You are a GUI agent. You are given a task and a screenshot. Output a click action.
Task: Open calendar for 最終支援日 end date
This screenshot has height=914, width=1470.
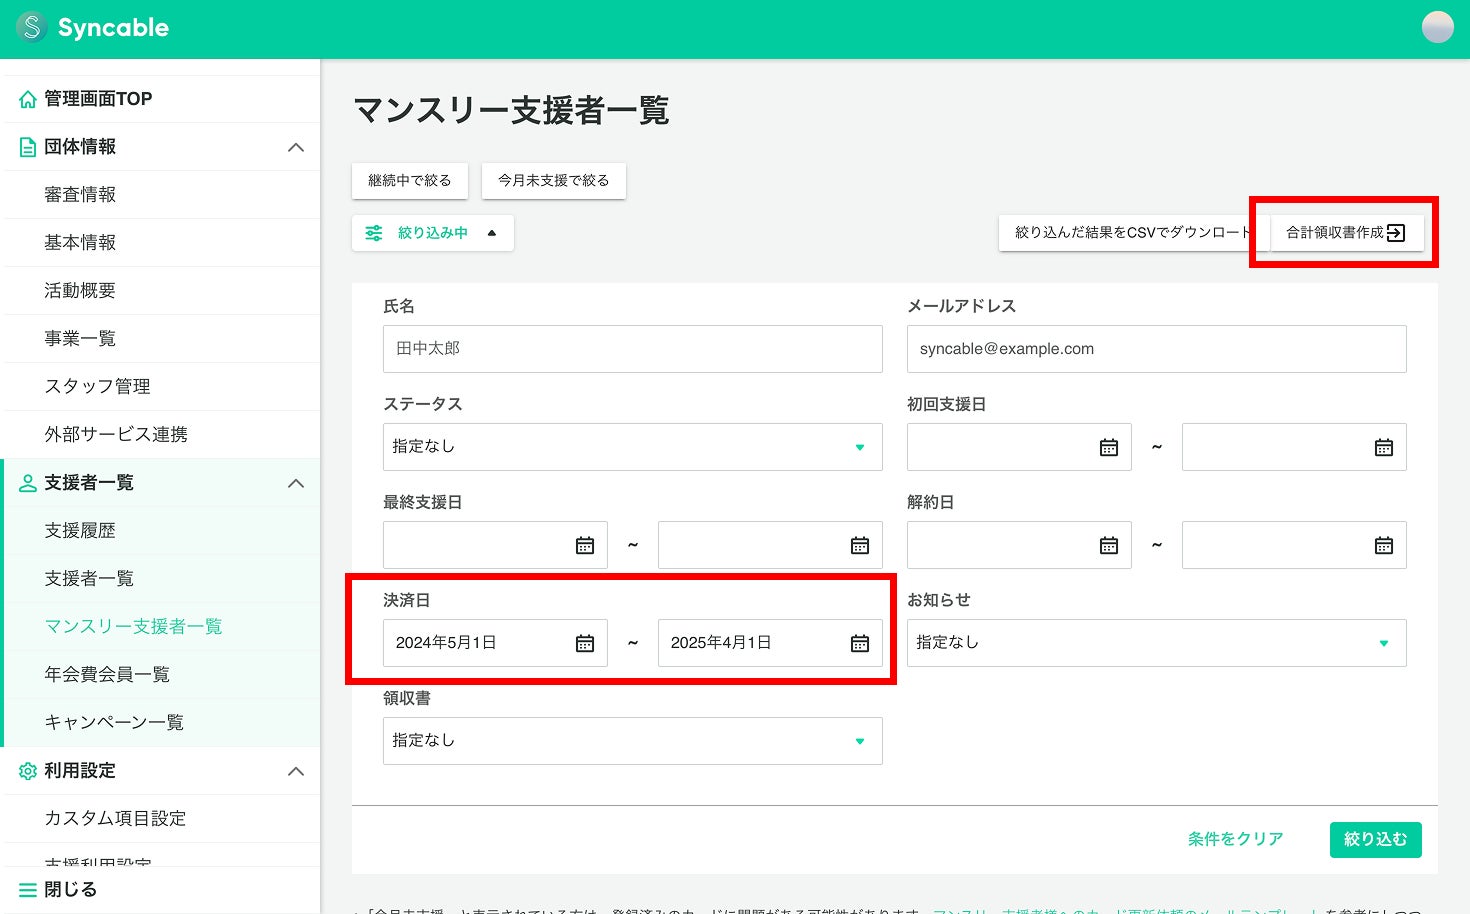coord(860,545)
